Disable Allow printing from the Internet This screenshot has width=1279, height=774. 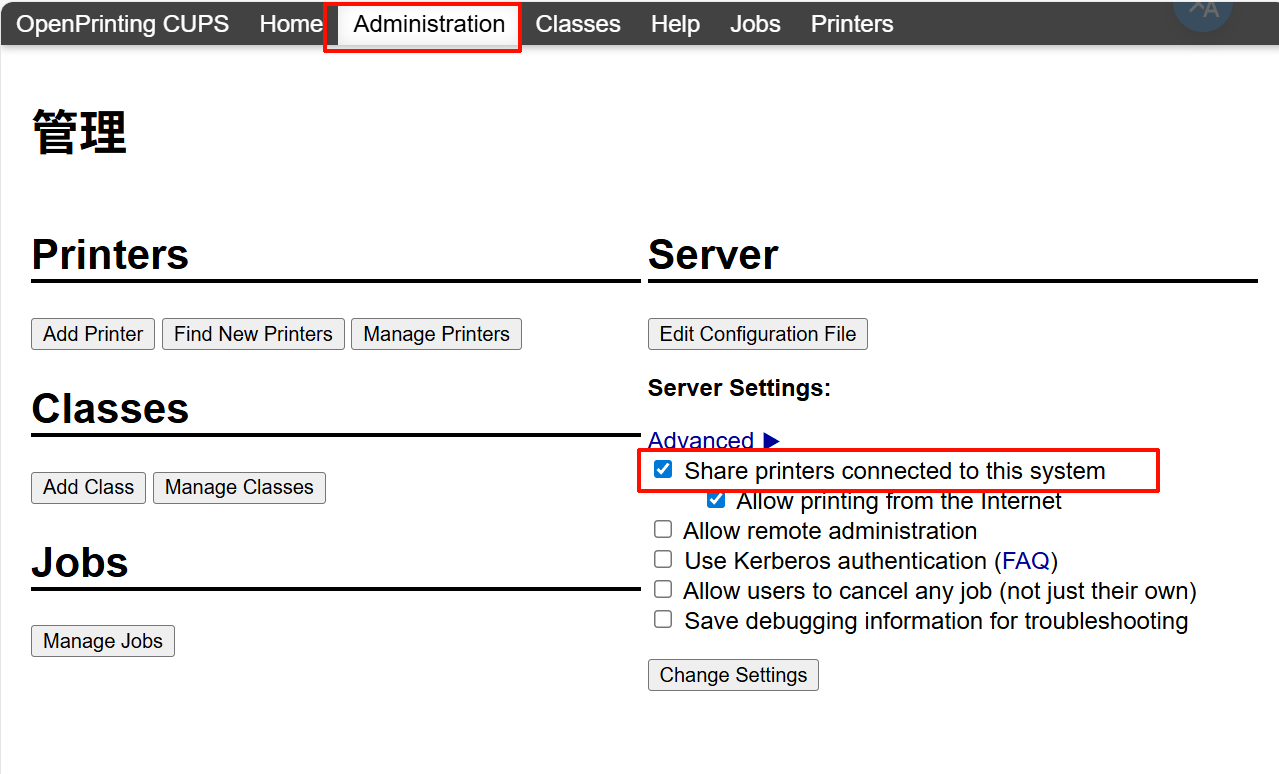click(716, 500)
